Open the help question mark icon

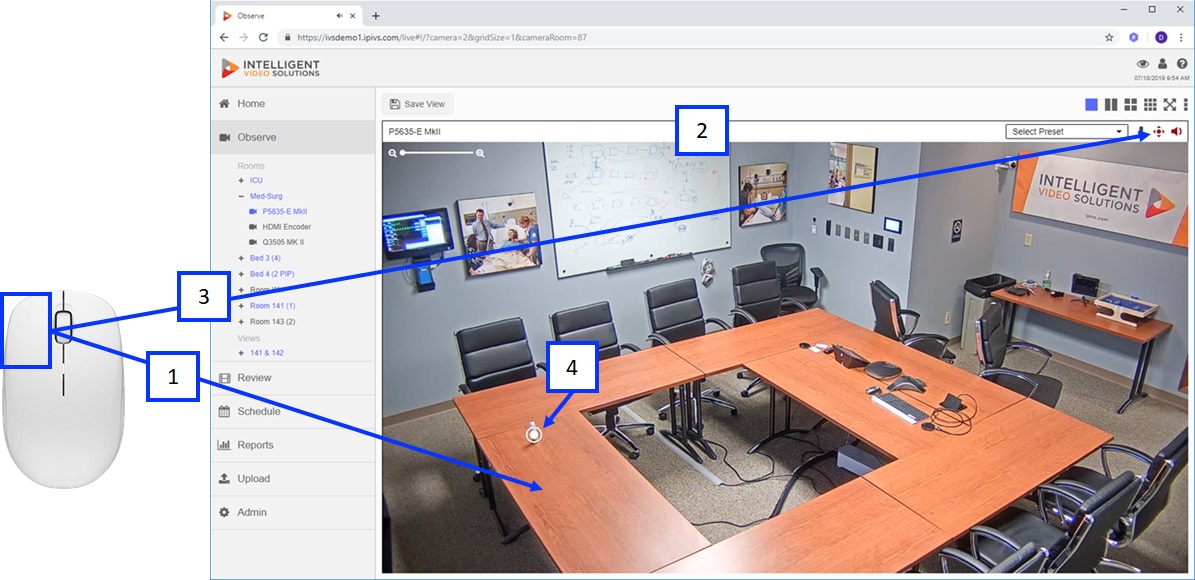point(1181,64)
